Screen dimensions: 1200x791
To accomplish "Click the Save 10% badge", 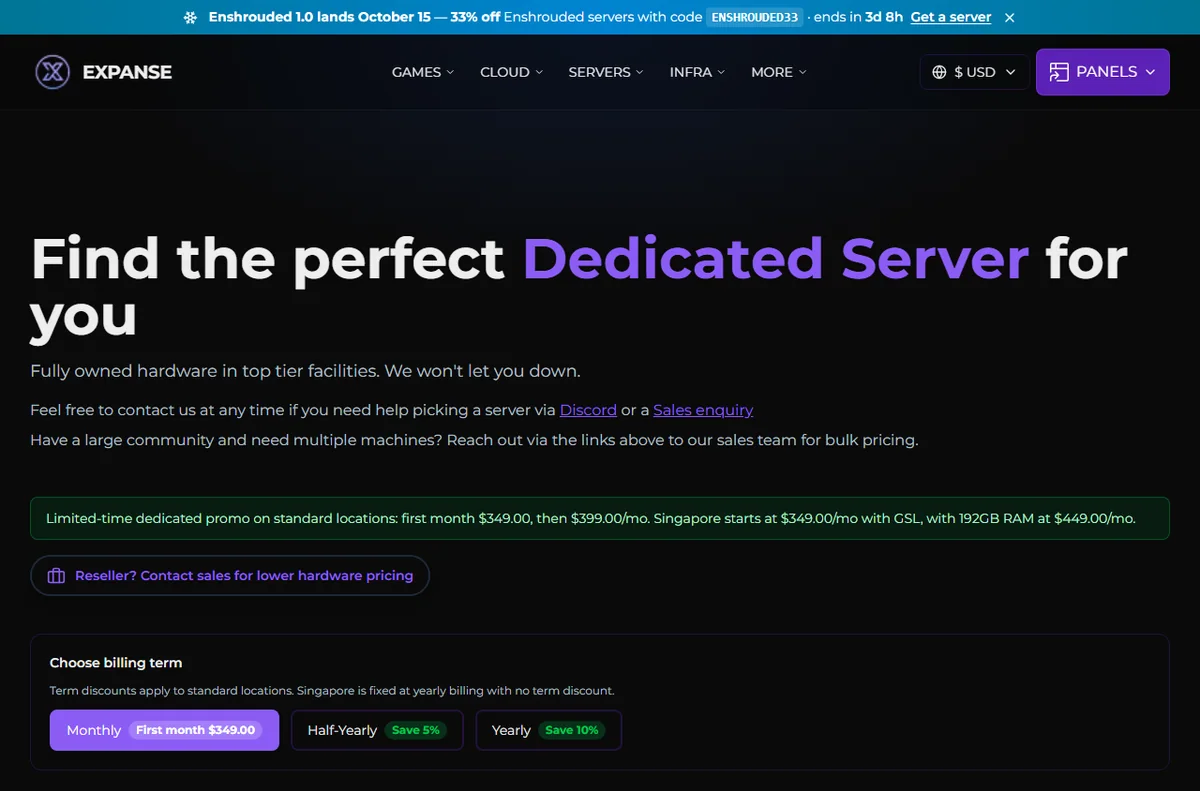I will 572,730.
